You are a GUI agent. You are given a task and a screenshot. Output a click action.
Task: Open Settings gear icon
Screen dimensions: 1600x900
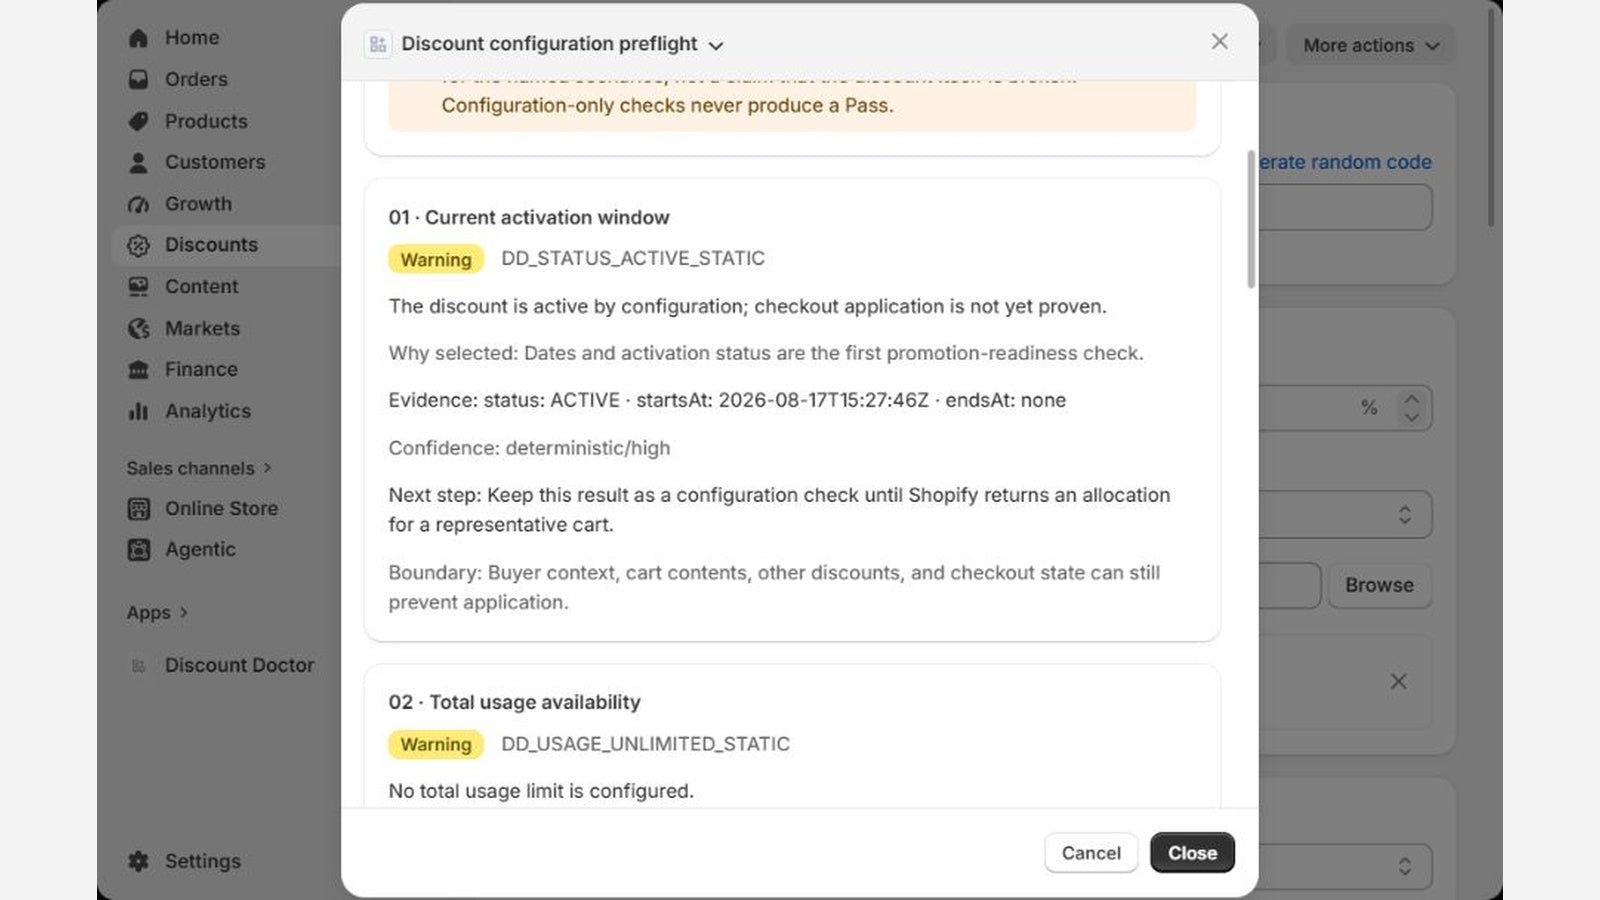(x=138, y=861)
